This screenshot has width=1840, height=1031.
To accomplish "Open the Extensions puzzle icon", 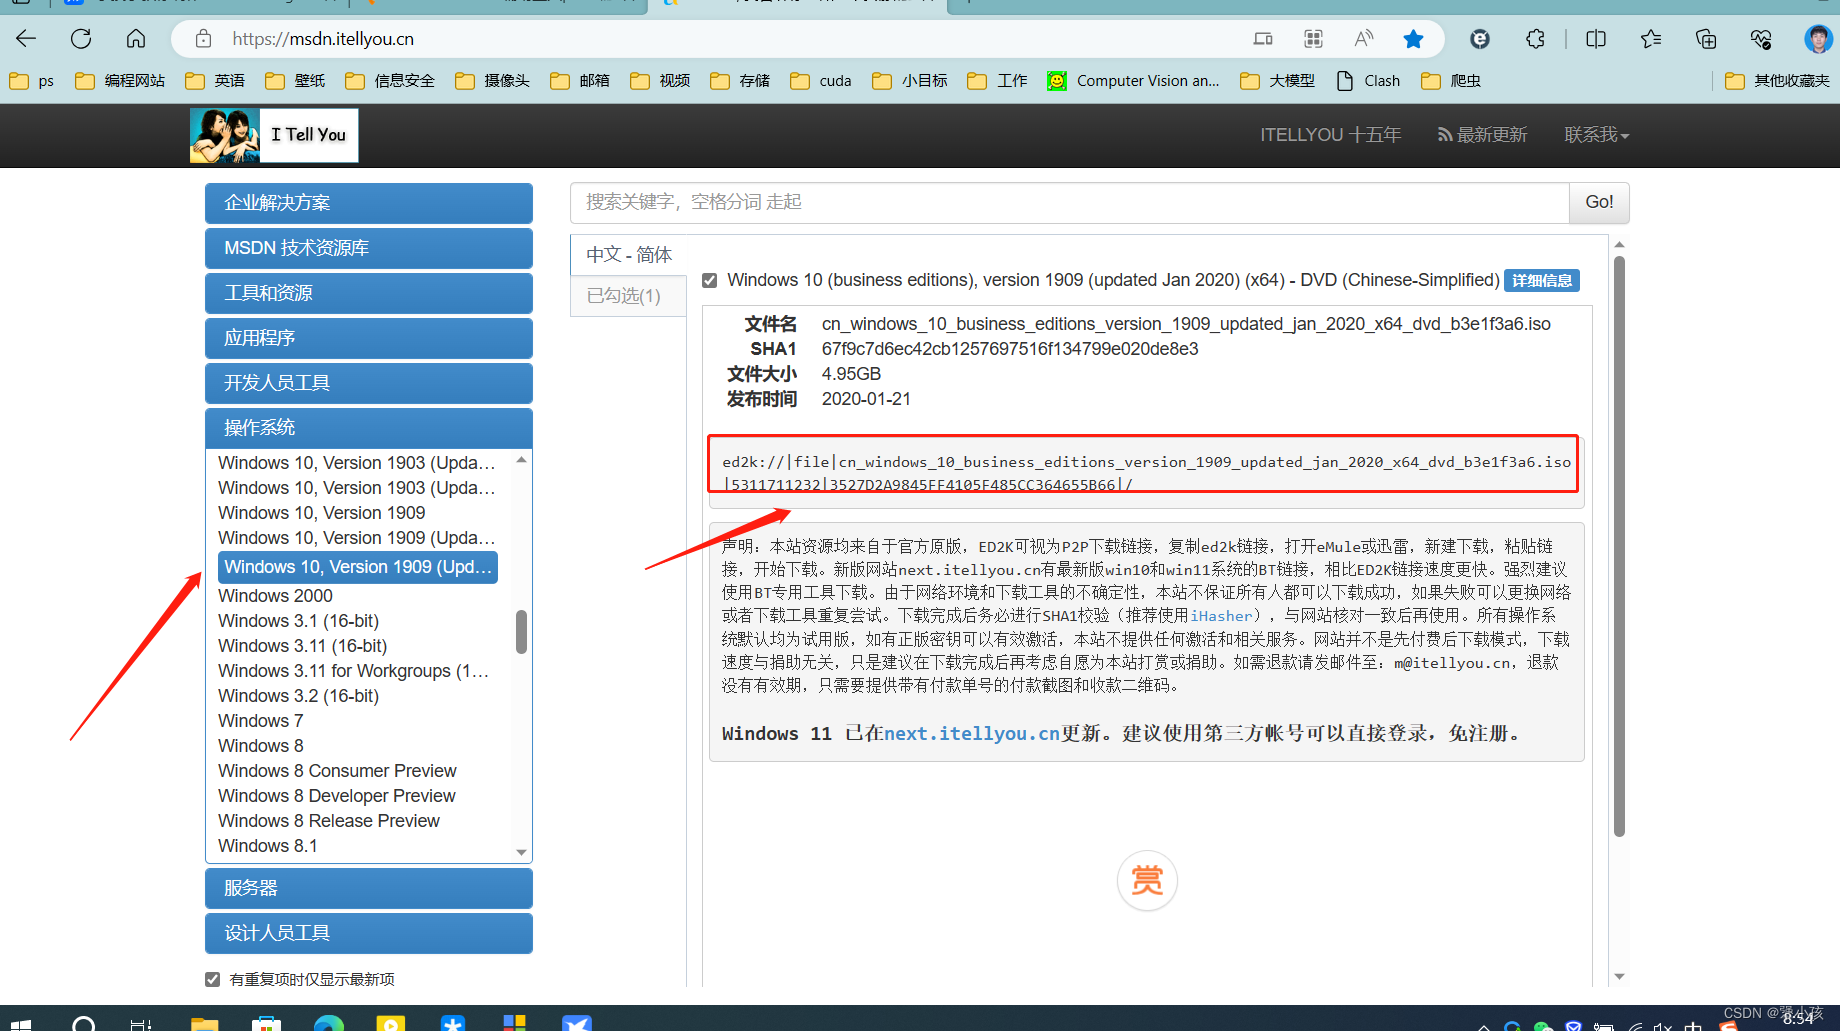I will coord(1535,39).
